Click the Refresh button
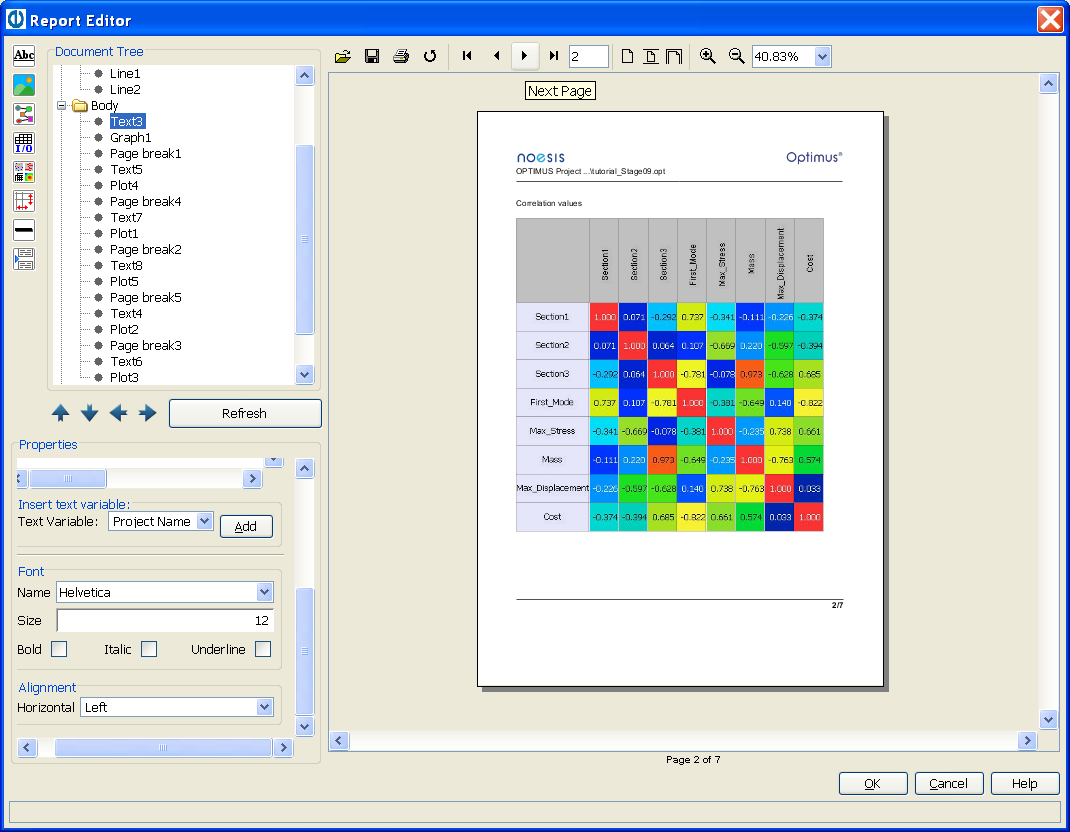1070x832 pixels. [x=245, y=413]
